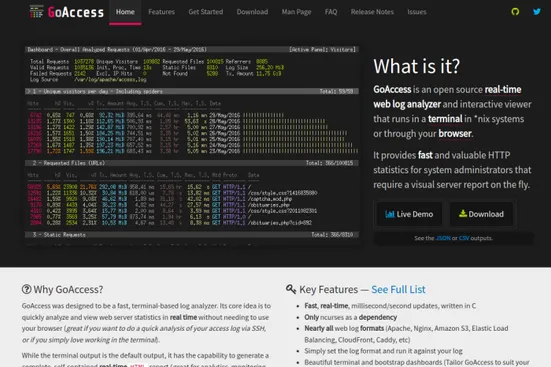Click the GoAccess logo icon

tap(37, 12)
